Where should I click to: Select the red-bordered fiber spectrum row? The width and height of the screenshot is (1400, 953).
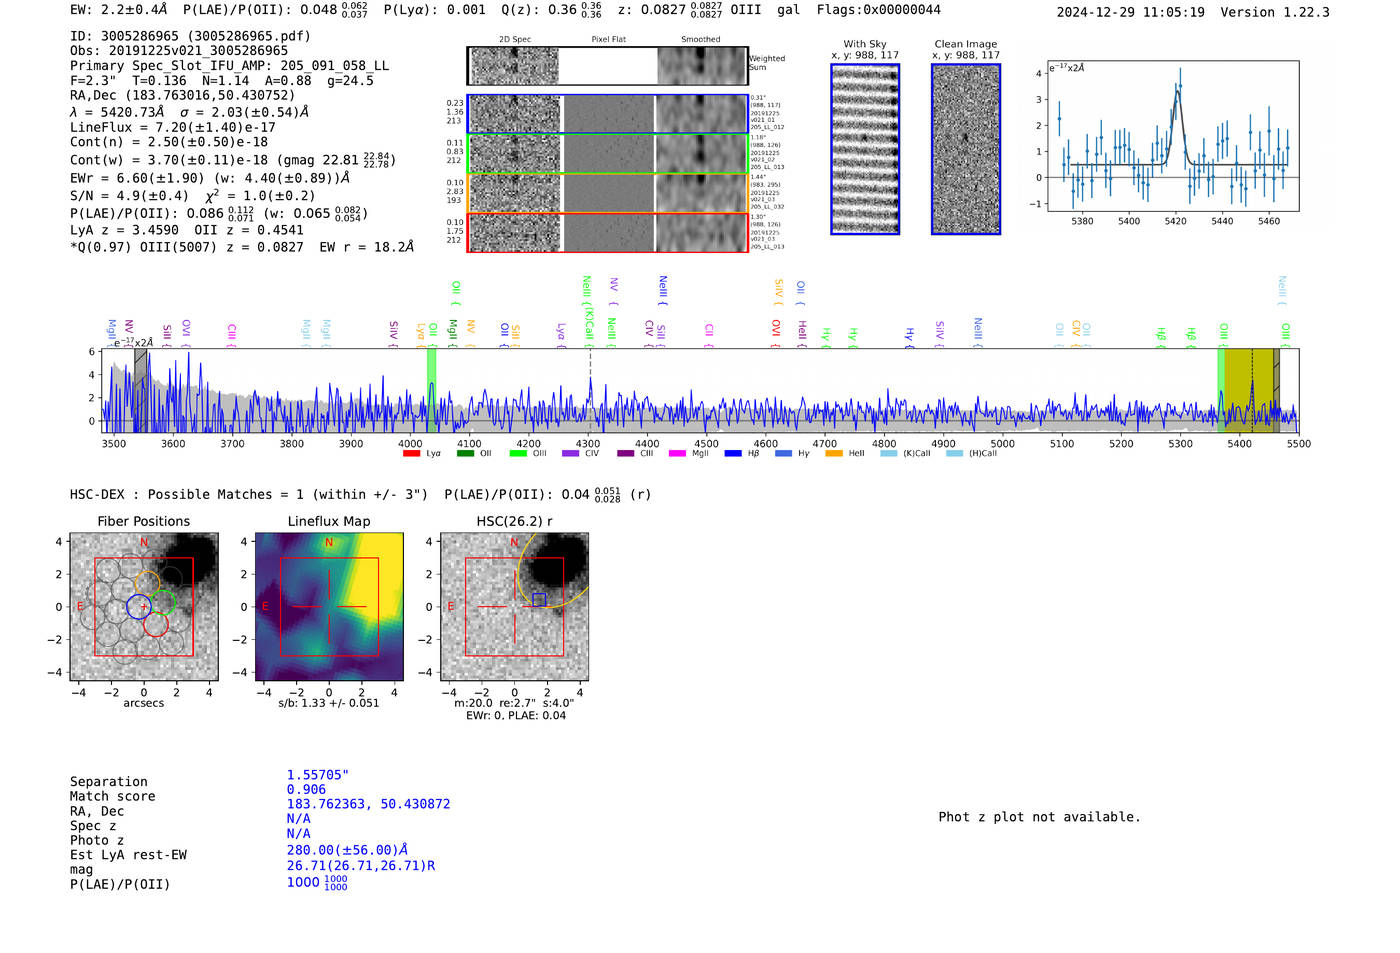[608, 232]
